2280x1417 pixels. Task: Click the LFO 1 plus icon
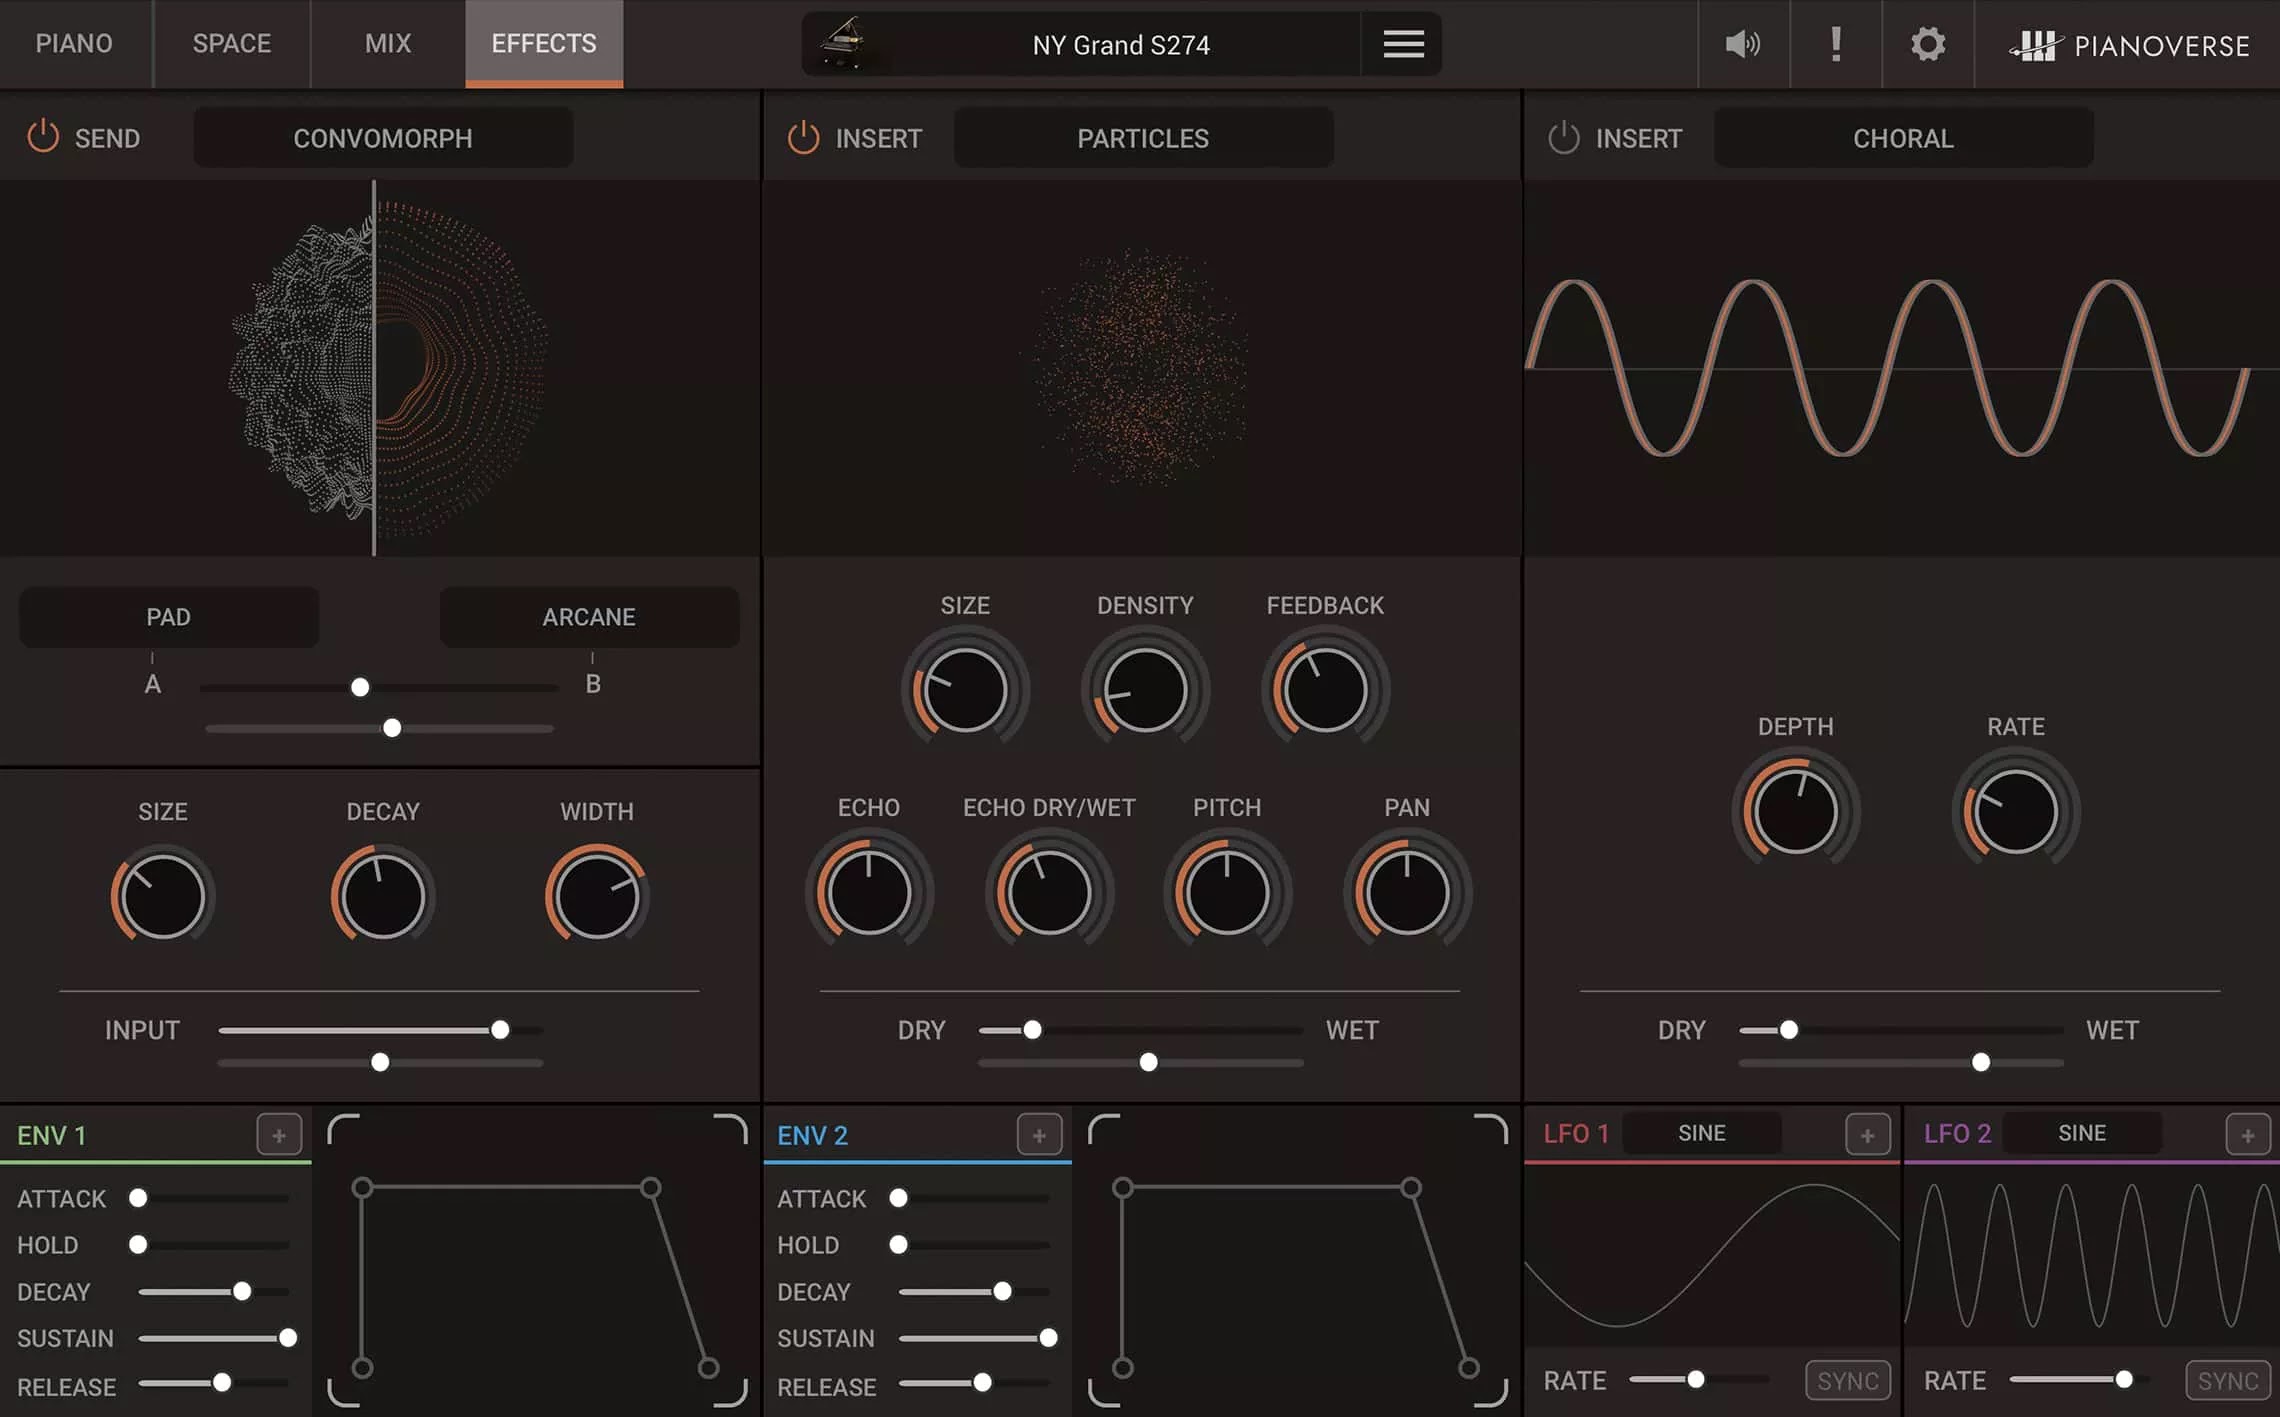point(1866,1134)
